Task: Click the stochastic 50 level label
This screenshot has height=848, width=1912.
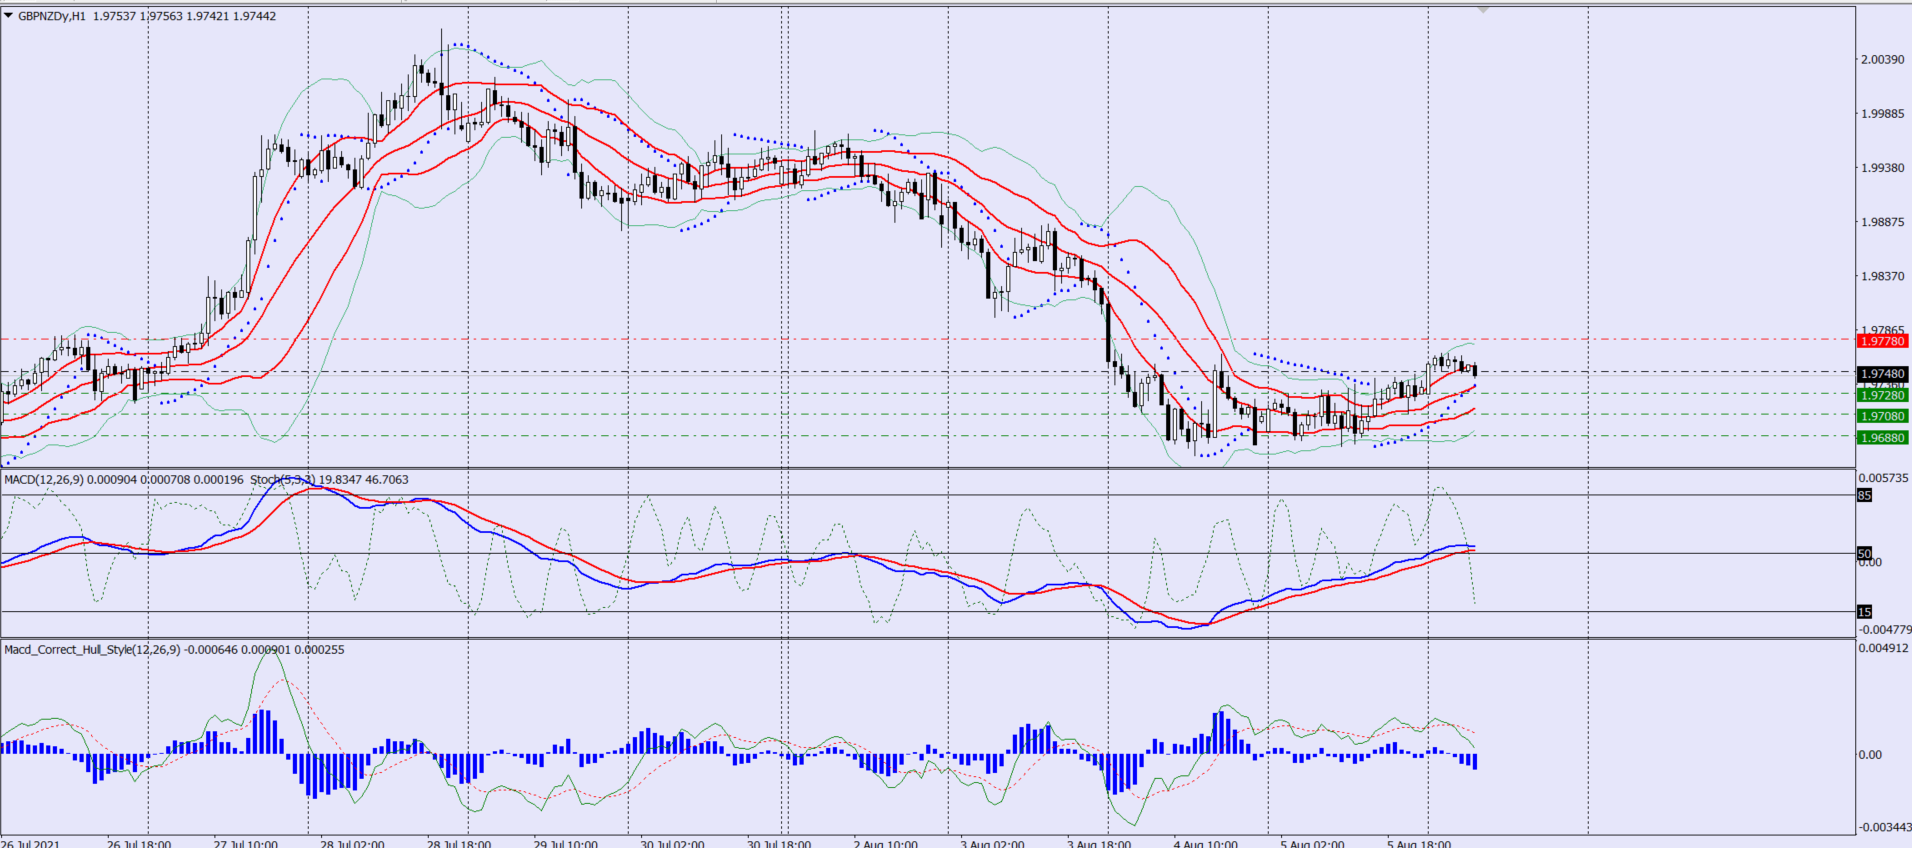Action: click(1864, 553)
